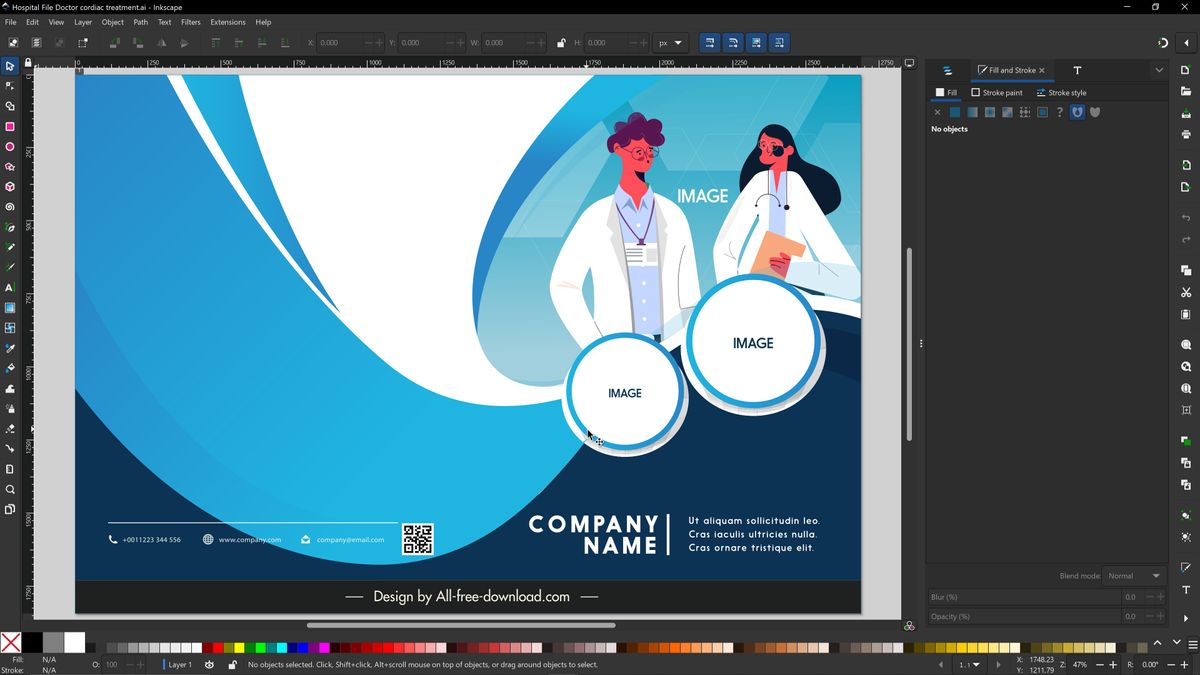Select the Star tool
Viewport: 1200px width, 675px height.
(12, 166)
